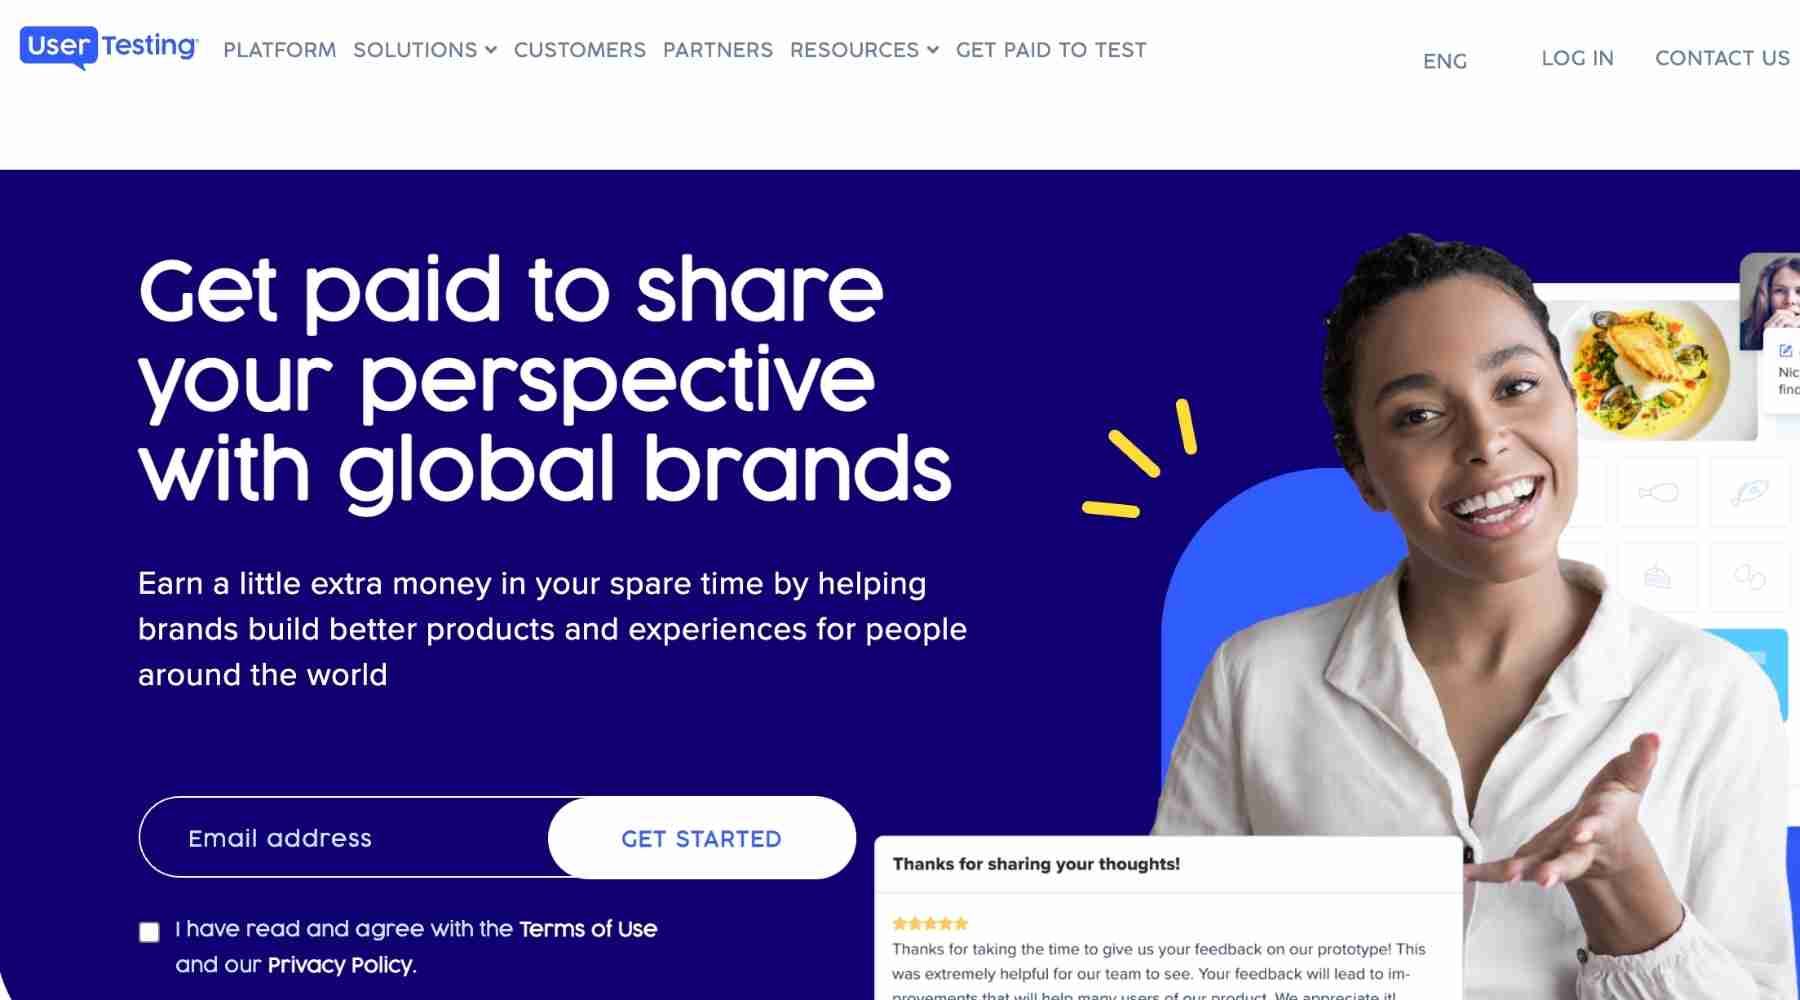Click the Get Started button
This screenshot has height=1000, width=1800.
702,838
